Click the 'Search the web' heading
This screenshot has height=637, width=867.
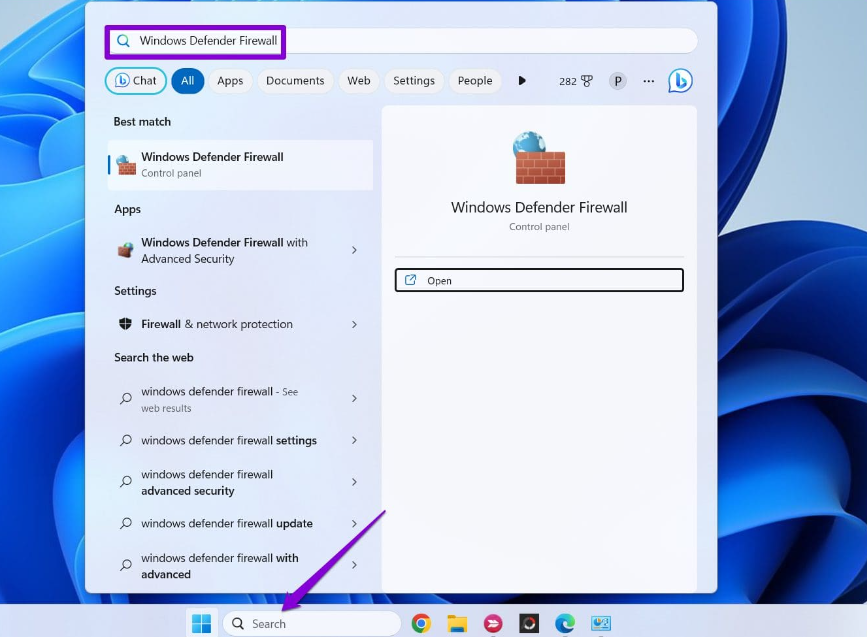154,357
